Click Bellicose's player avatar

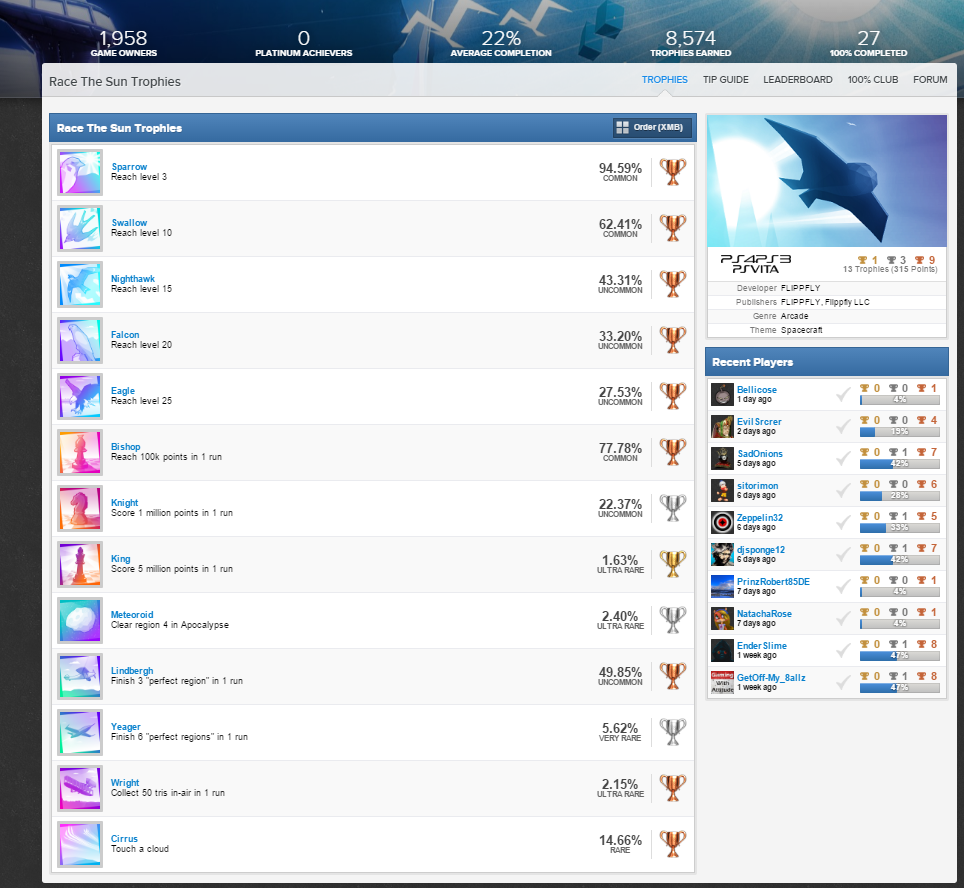(x=722, y=395)
